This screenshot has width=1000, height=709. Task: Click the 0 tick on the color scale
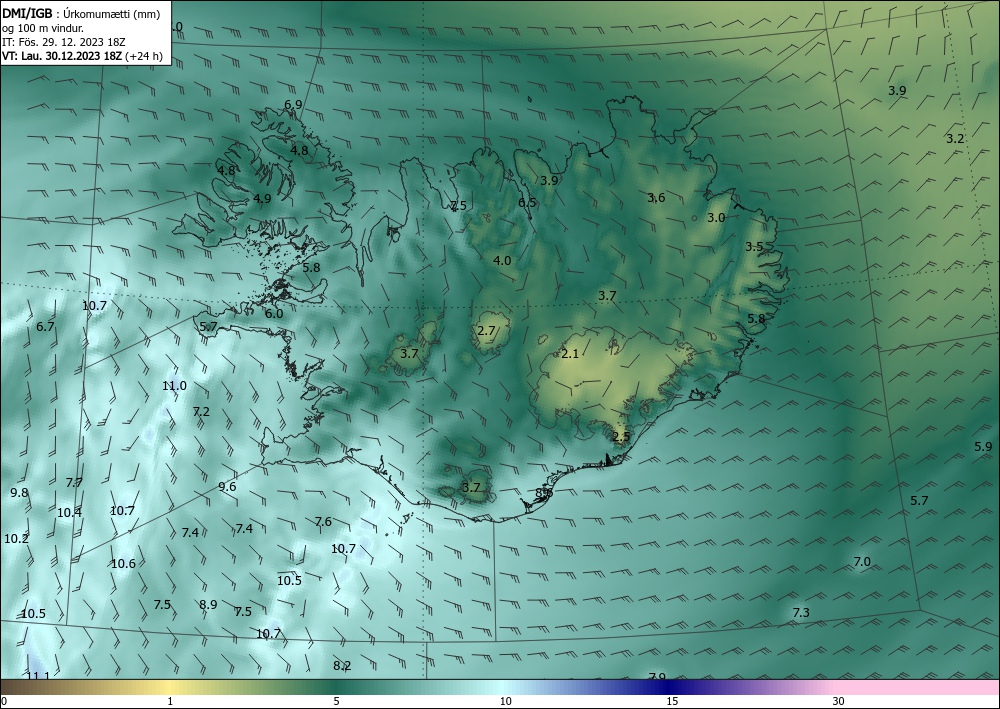(4, 702)
